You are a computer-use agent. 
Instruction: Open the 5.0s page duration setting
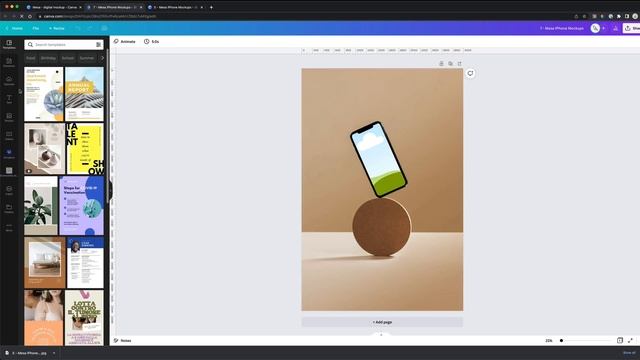click(x=151, y=42)
